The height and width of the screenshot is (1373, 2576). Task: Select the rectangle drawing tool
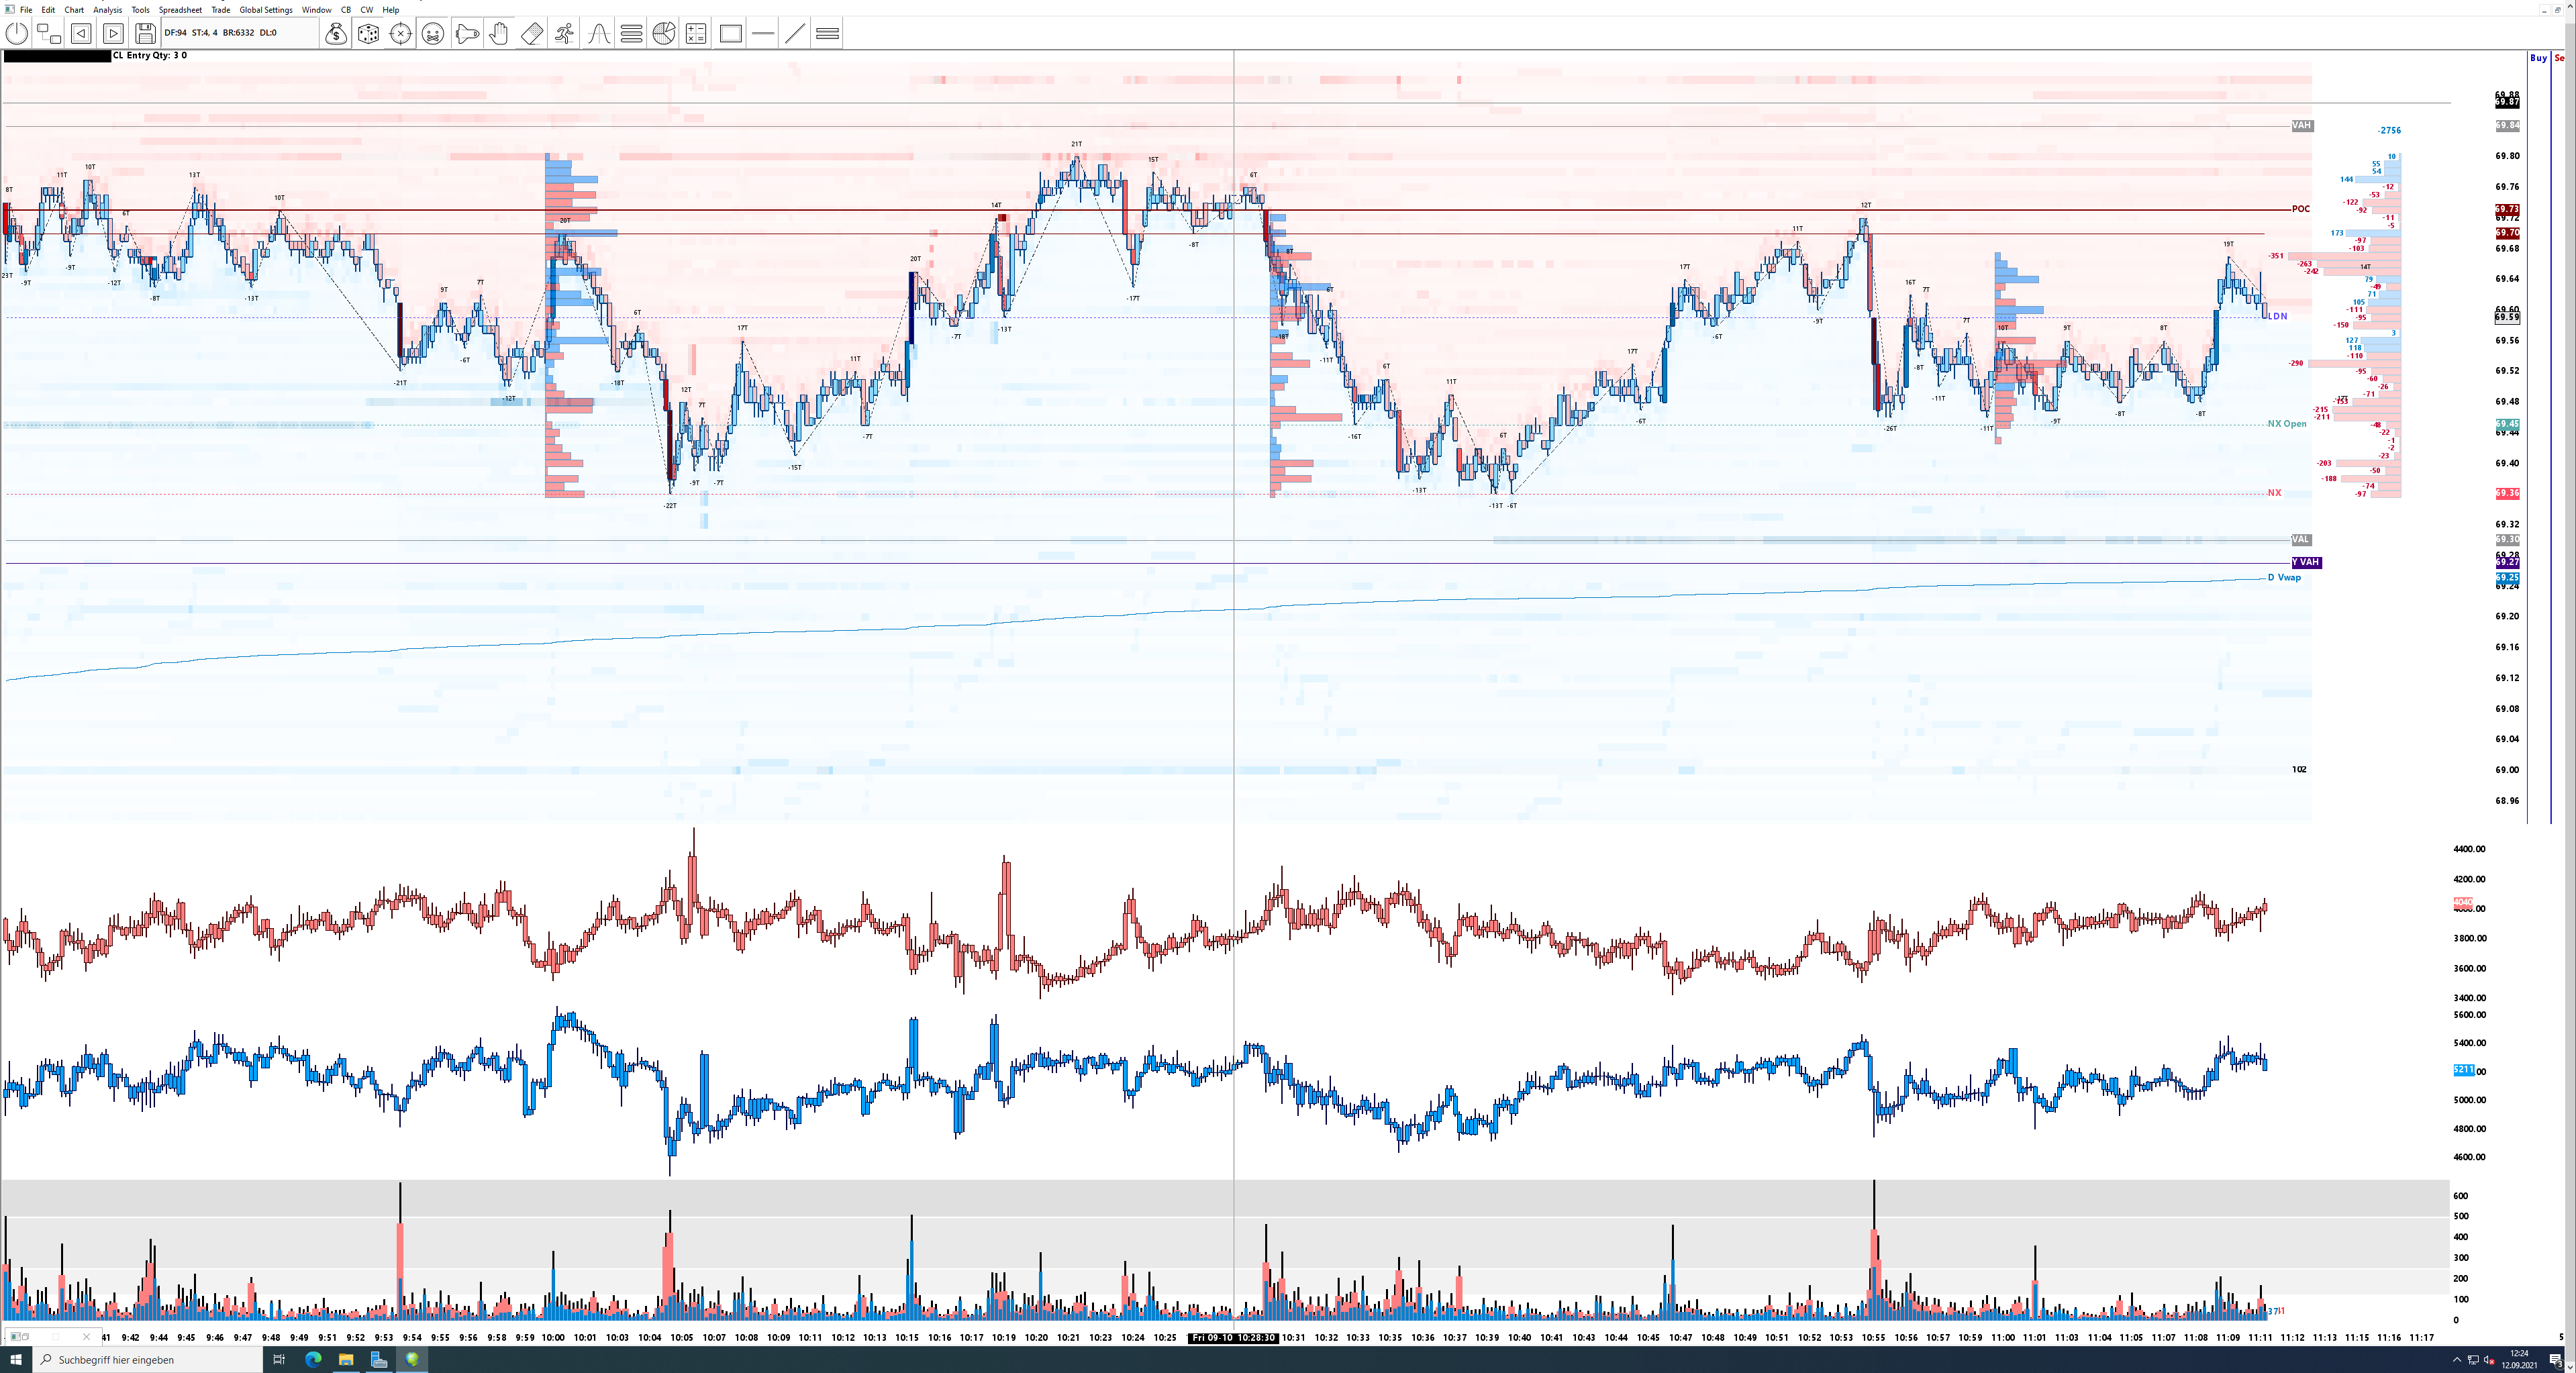[x=731, y=34]
